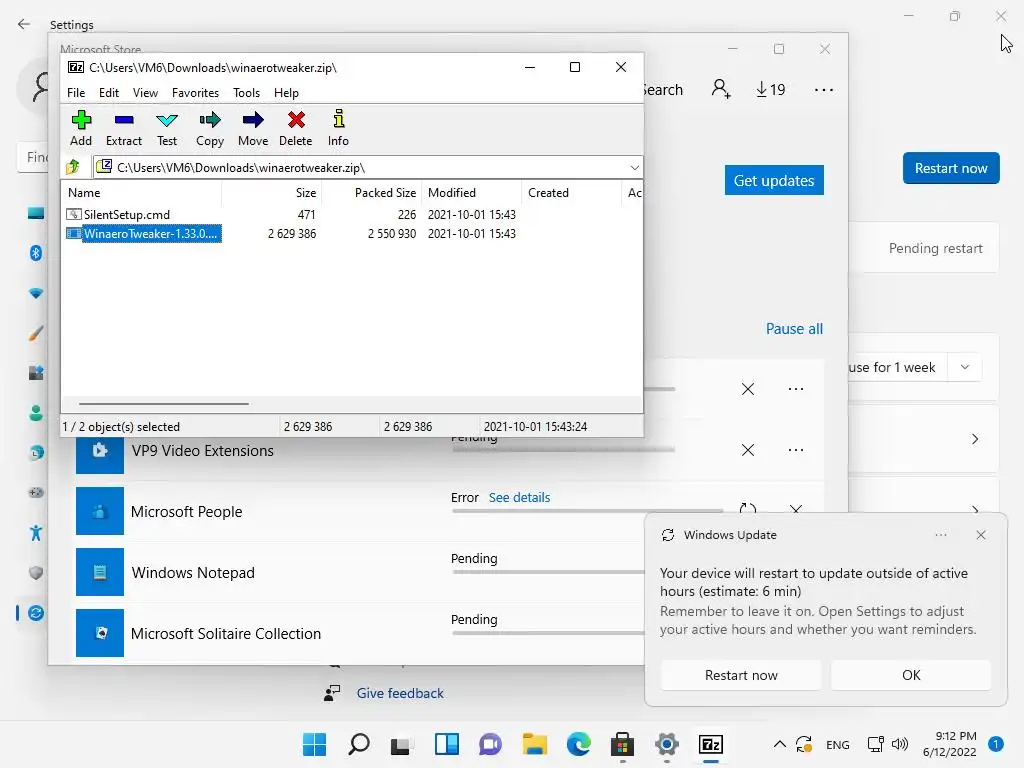Click the Info toolbar button in 7-Zip
This screenshot has height=768, width=1024.
tap(338, 129)
